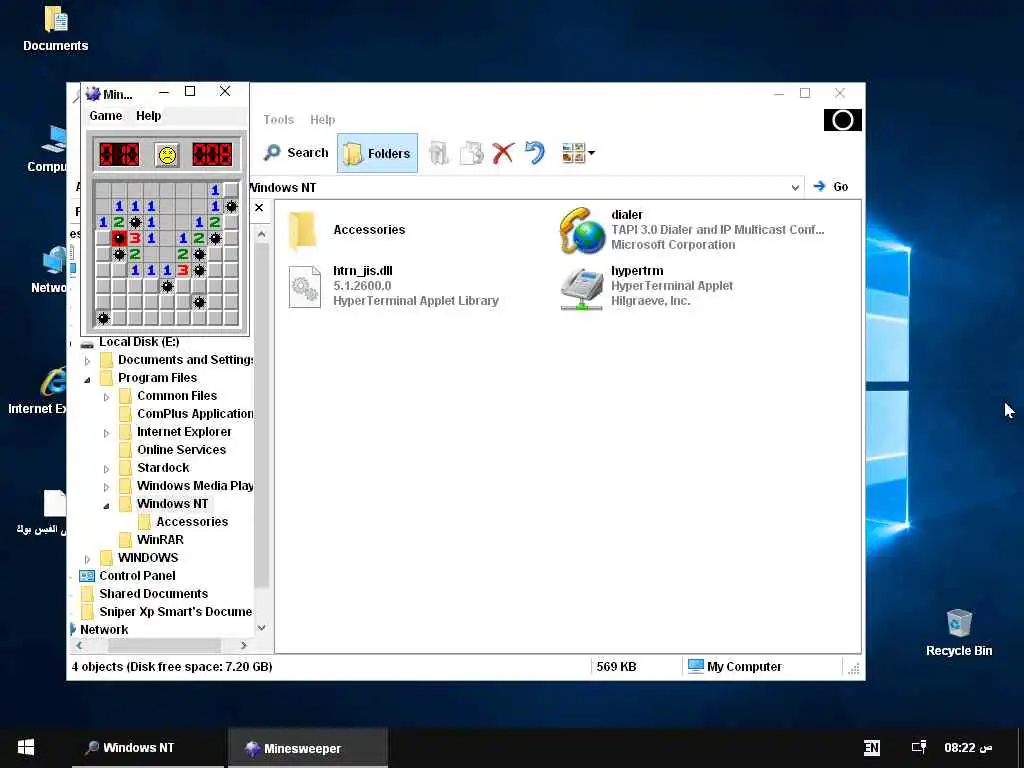The image size is (1024, 768).
Task: Click the Minesweeper timer display
Action: (x=212, y=155)
